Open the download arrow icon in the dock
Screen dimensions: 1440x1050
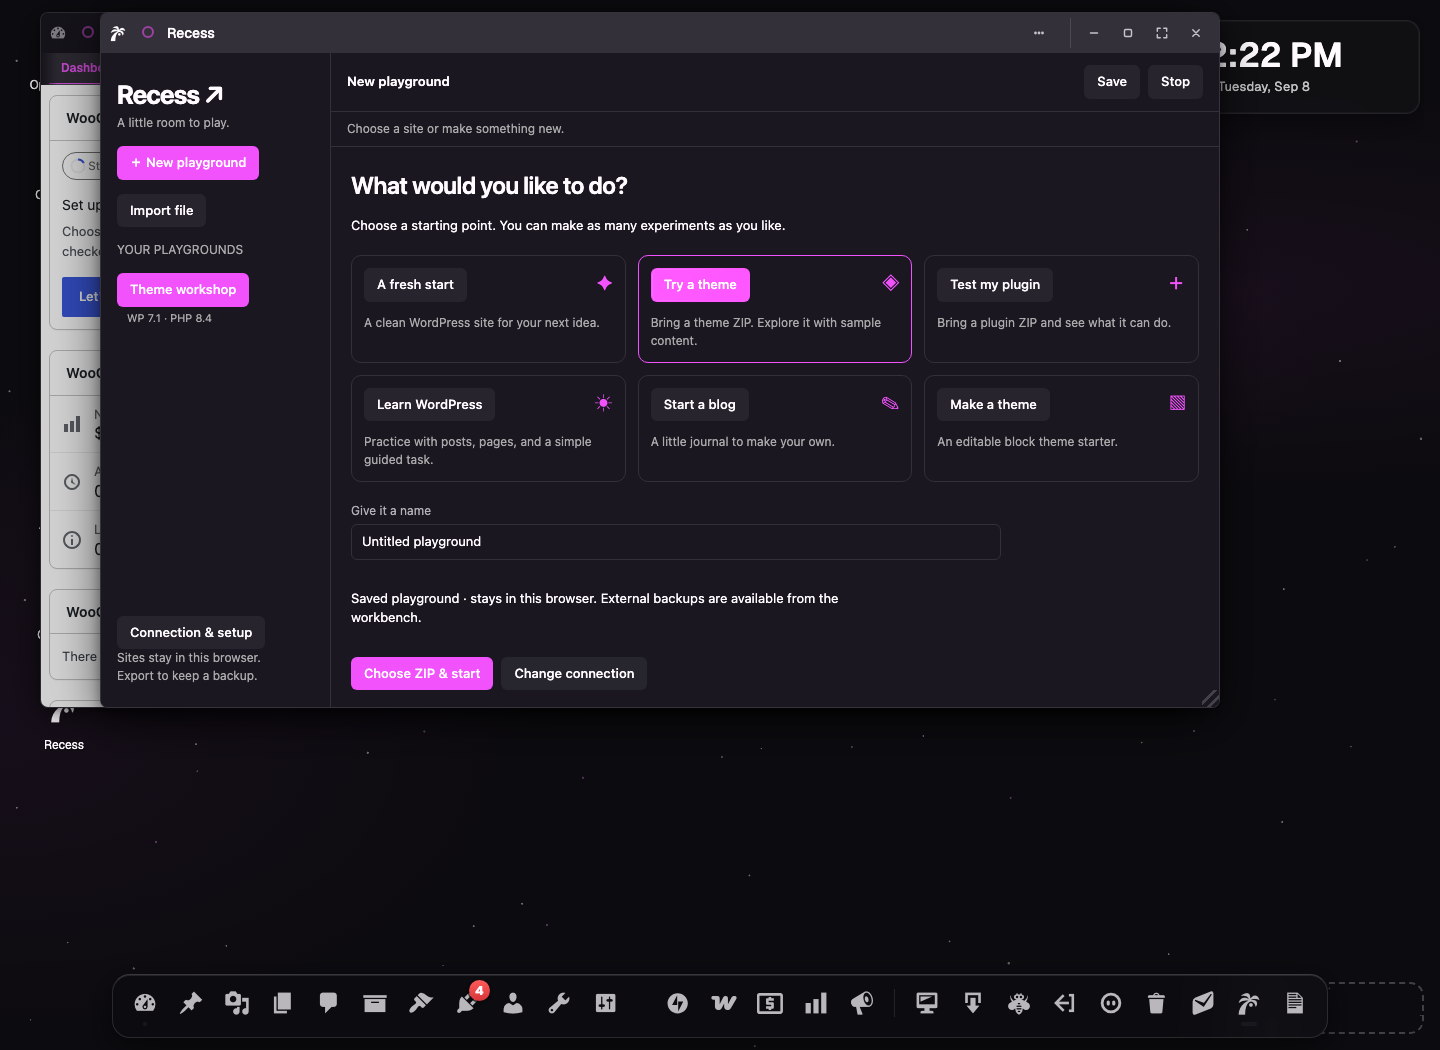click(973, 1003)
